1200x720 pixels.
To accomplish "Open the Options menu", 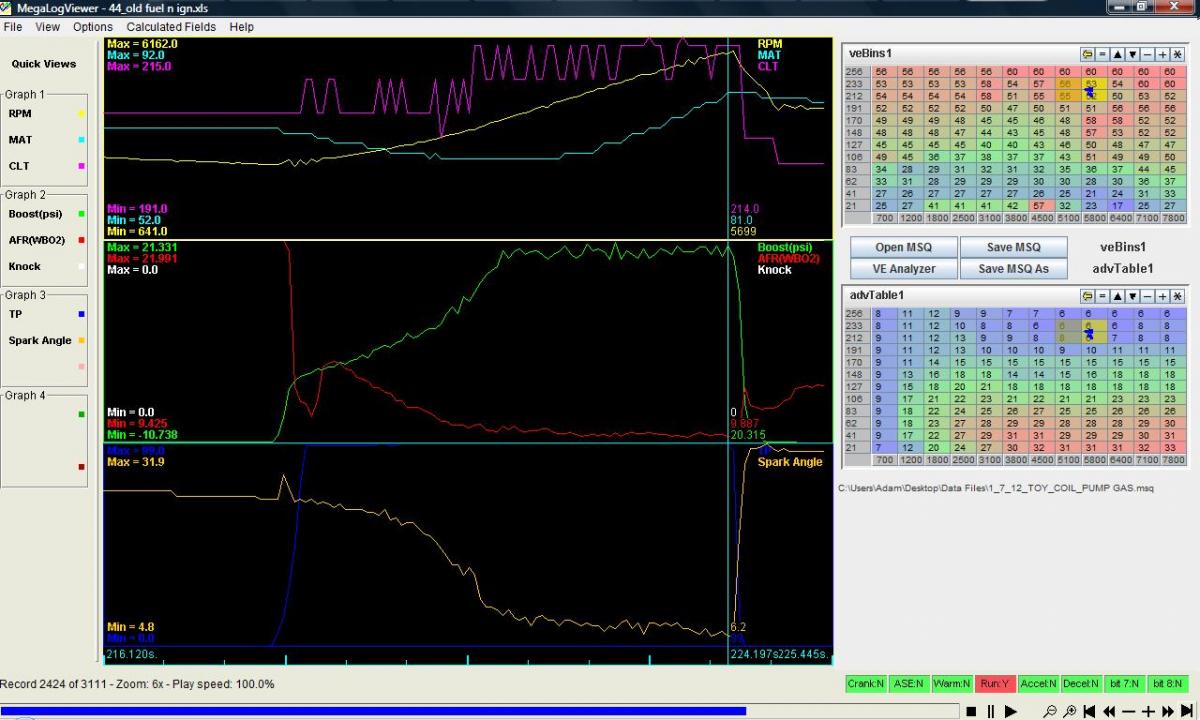I will (x=92, y=27).
